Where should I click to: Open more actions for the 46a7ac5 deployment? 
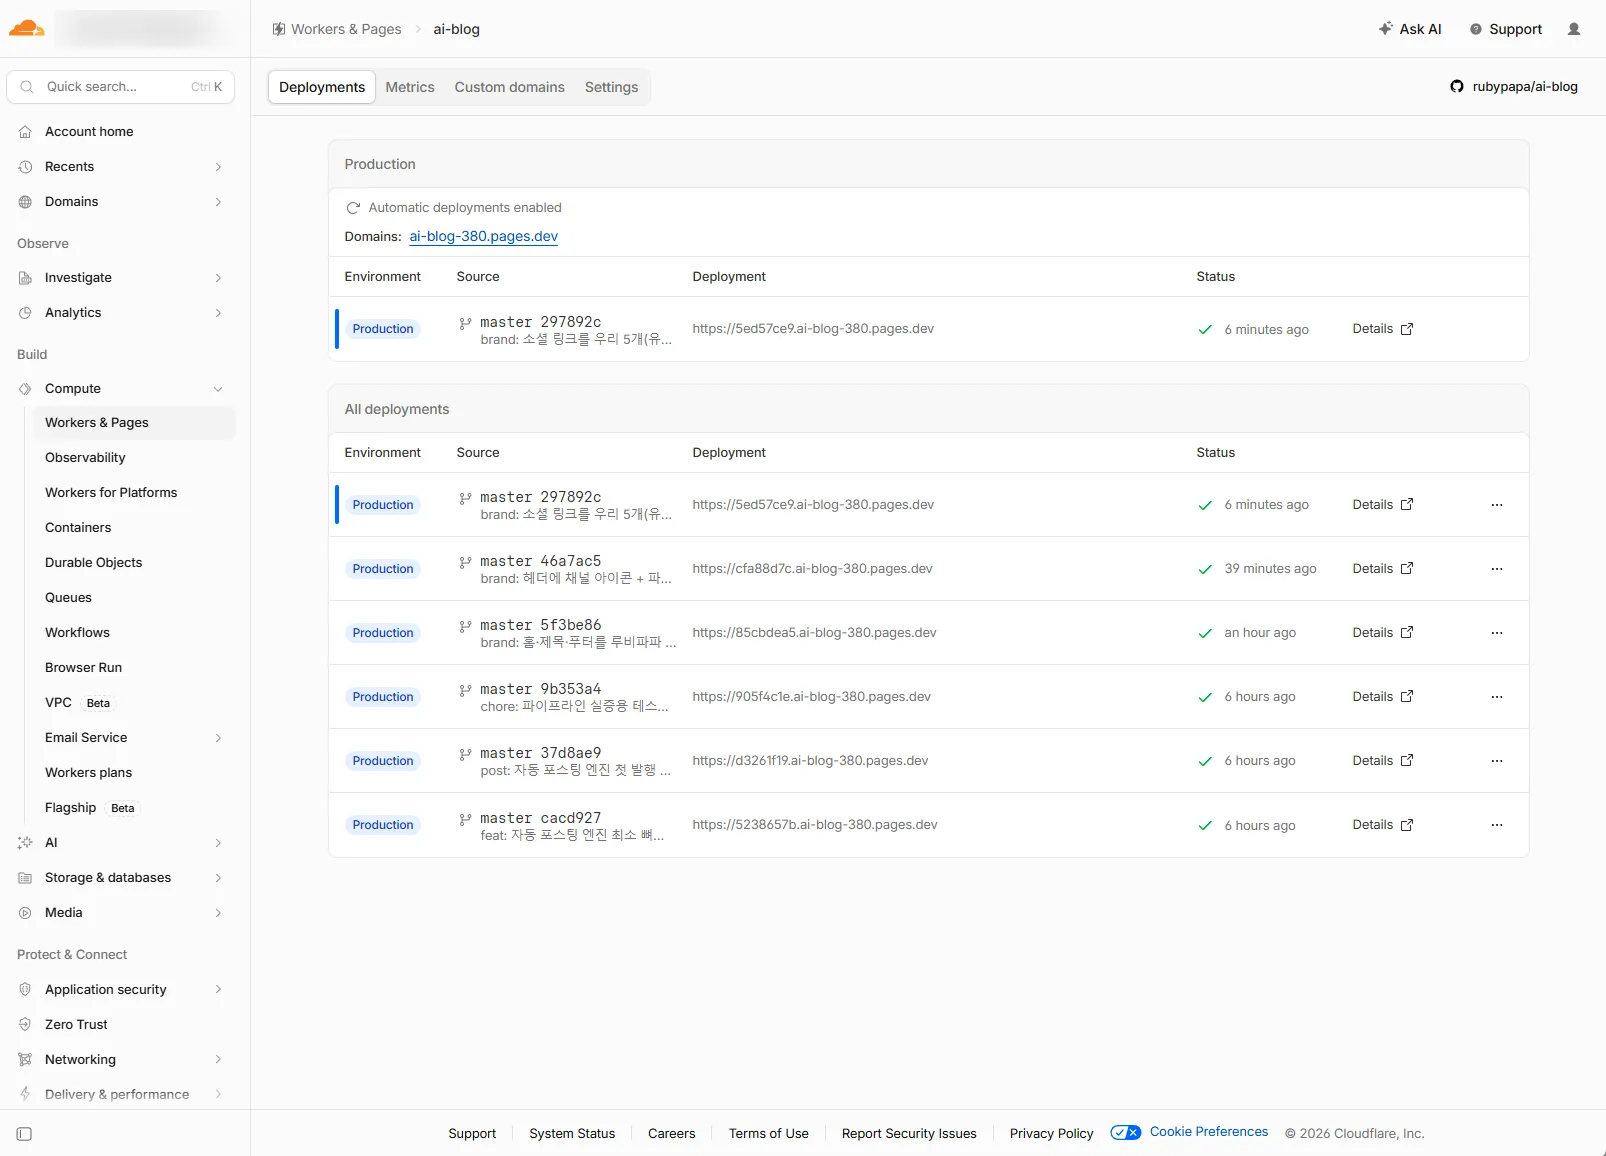(x=1497, y=569)
